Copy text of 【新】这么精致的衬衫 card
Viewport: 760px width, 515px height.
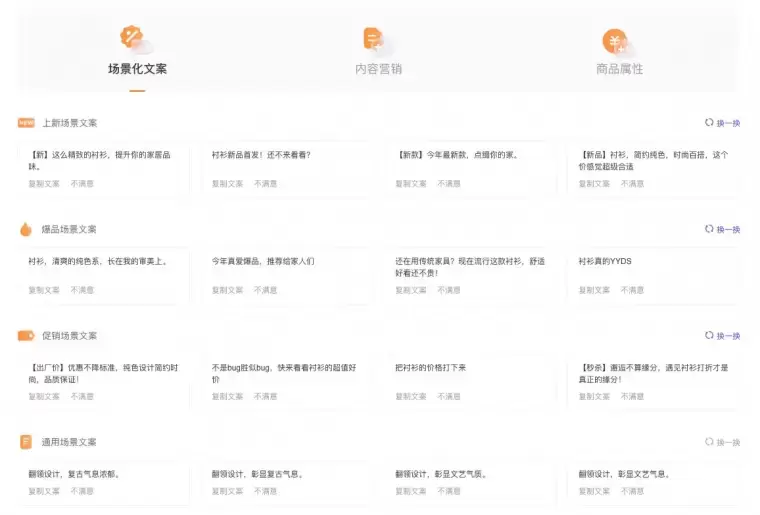click(44, 184)
